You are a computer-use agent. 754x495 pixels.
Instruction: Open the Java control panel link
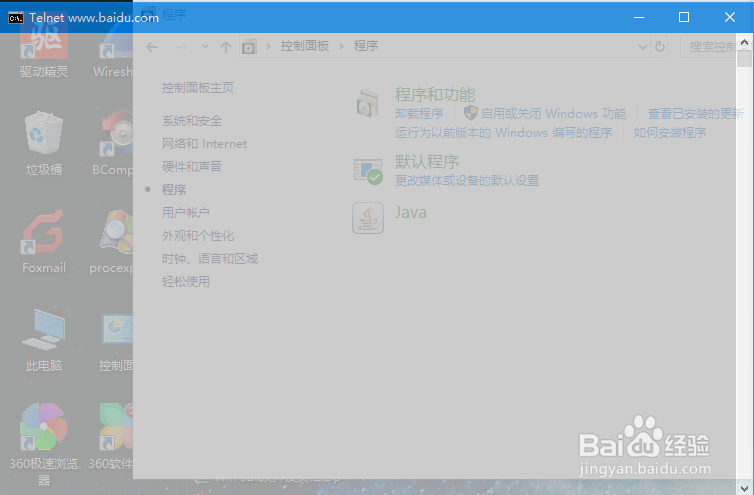pos(411,212)
